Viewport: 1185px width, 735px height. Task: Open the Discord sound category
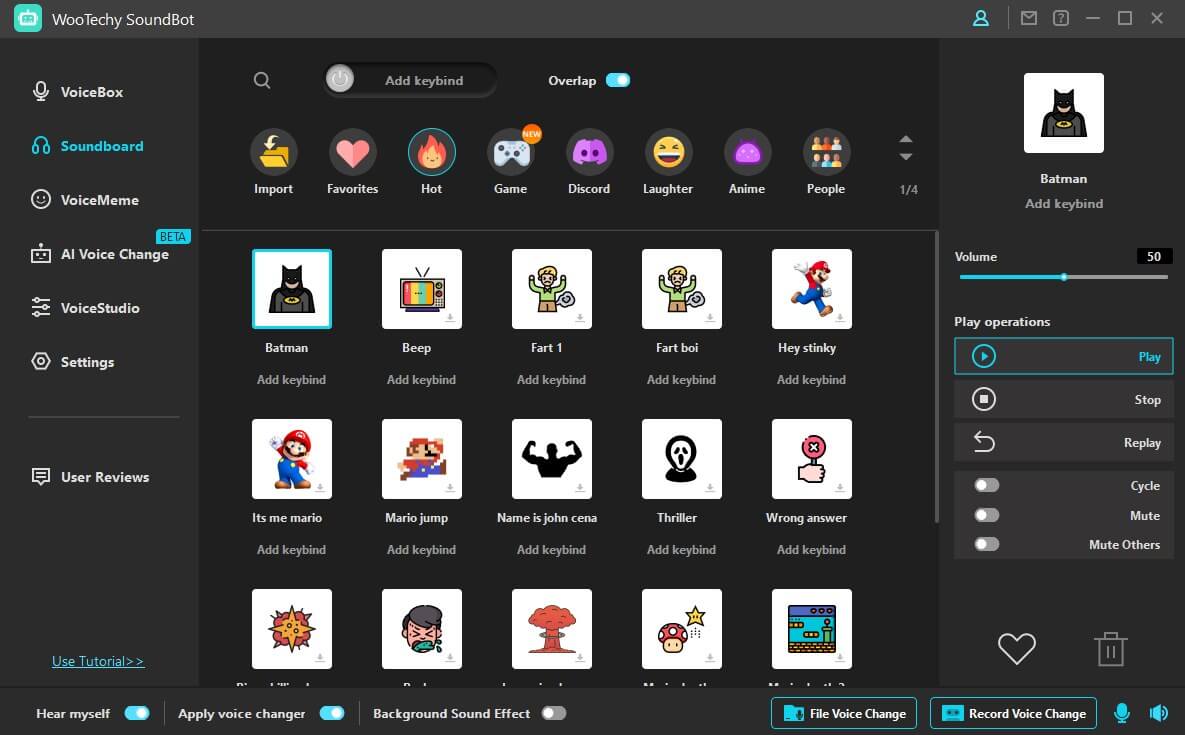[x=589, y=153]
